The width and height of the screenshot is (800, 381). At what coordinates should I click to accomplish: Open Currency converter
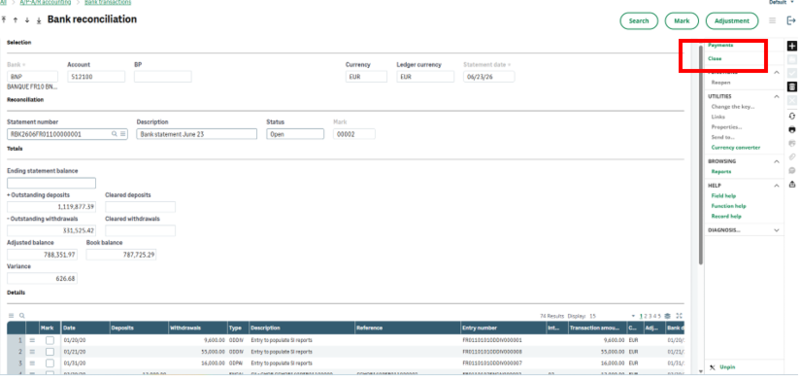(x=736, y=147)
